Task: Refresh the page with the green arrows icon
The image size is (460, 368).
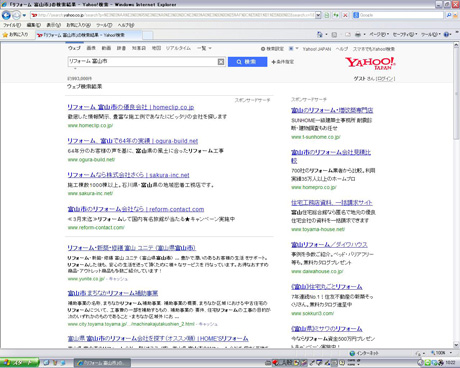Action: (336, 15)
